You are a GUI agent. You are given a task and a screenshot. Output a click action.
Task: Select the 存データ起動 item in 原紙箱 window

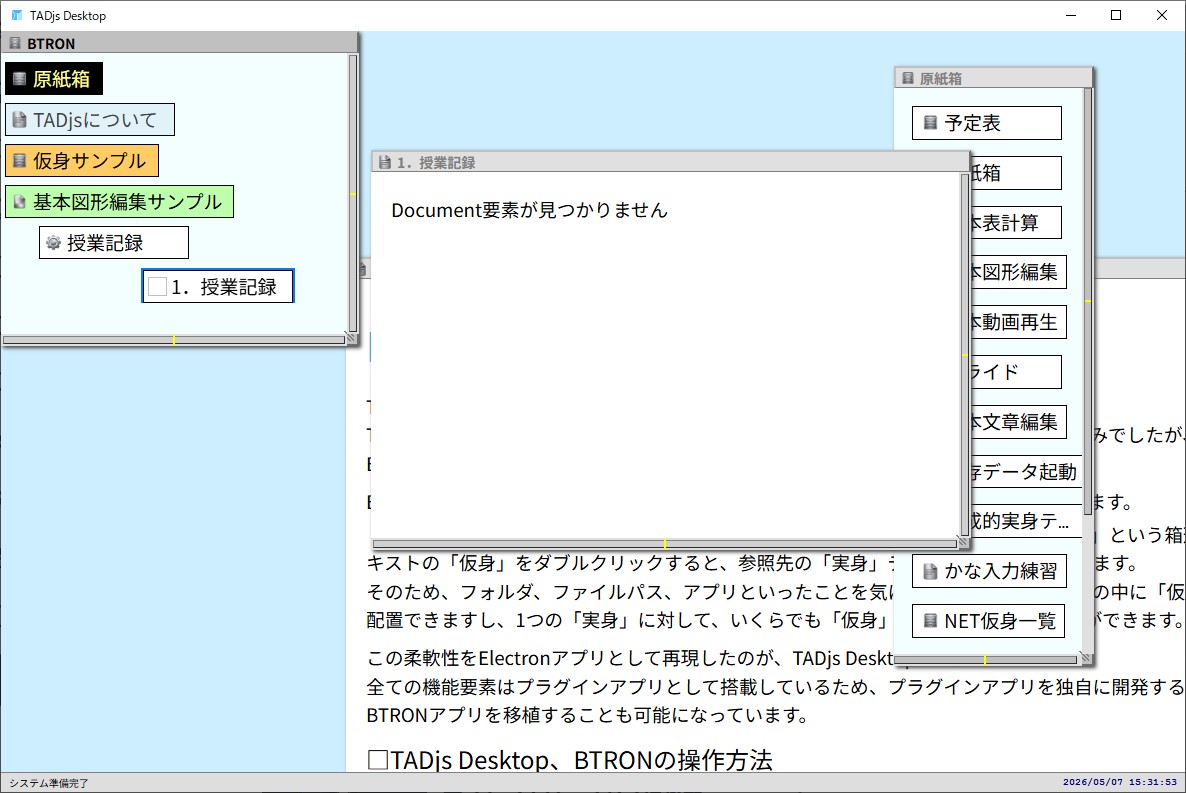click(x=1026, y=472)
